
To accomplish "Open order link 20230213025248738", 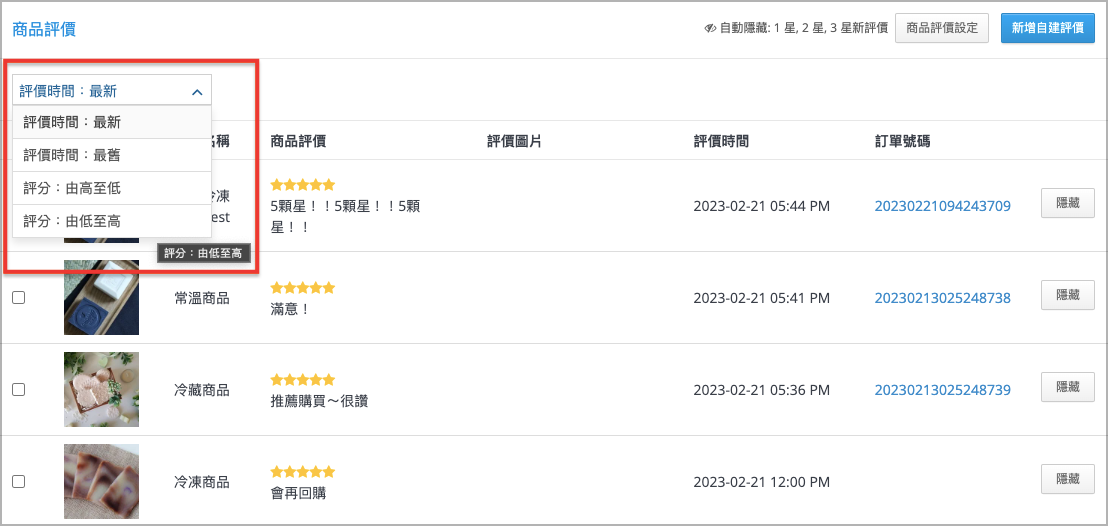I will click(x=943, y=298).
